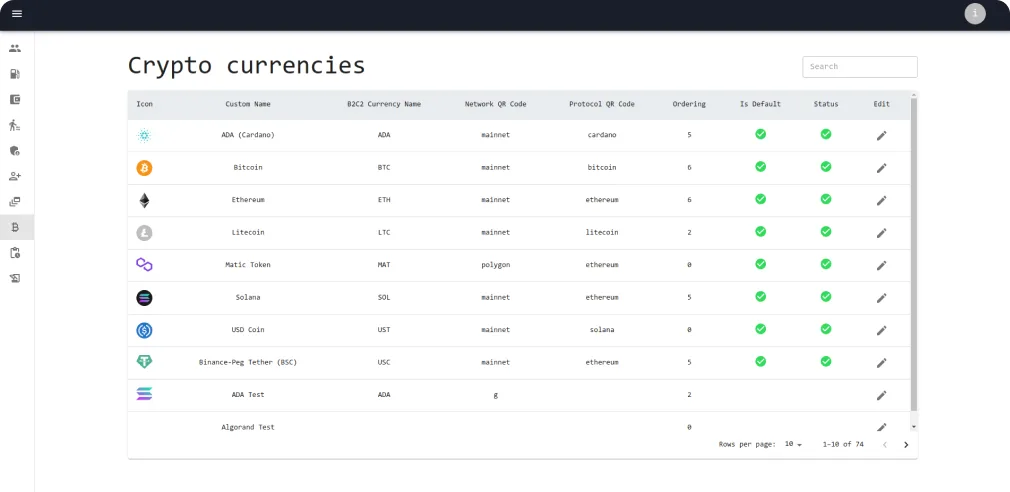This screenshot has width=1010, height=492.
Task: Toggle Status check for ADA (Cardano)
Action: coord(826,134)
